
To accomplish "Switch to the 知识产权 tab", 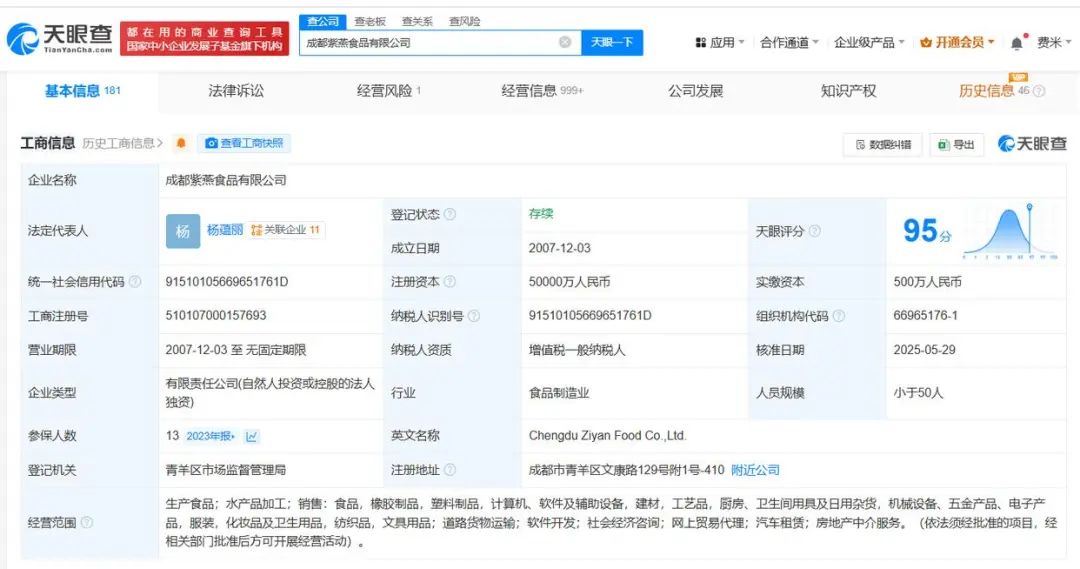I will [849, 91].
